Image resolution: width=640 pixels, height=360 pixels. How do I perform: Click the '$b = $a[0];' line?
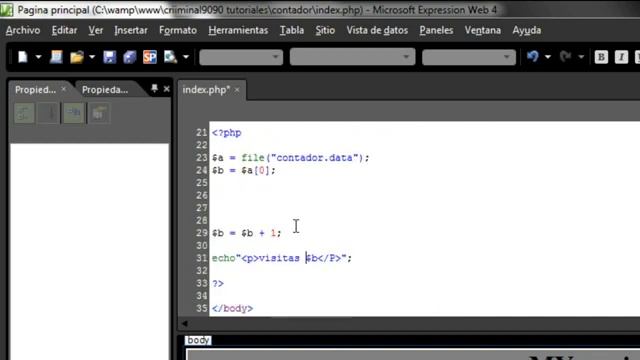point(244,171)
